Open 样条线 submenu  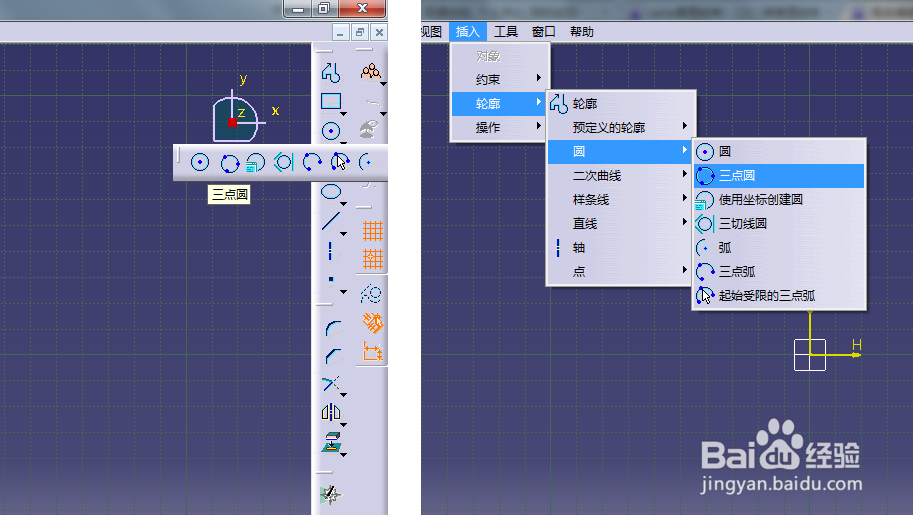tap(621, 199)
